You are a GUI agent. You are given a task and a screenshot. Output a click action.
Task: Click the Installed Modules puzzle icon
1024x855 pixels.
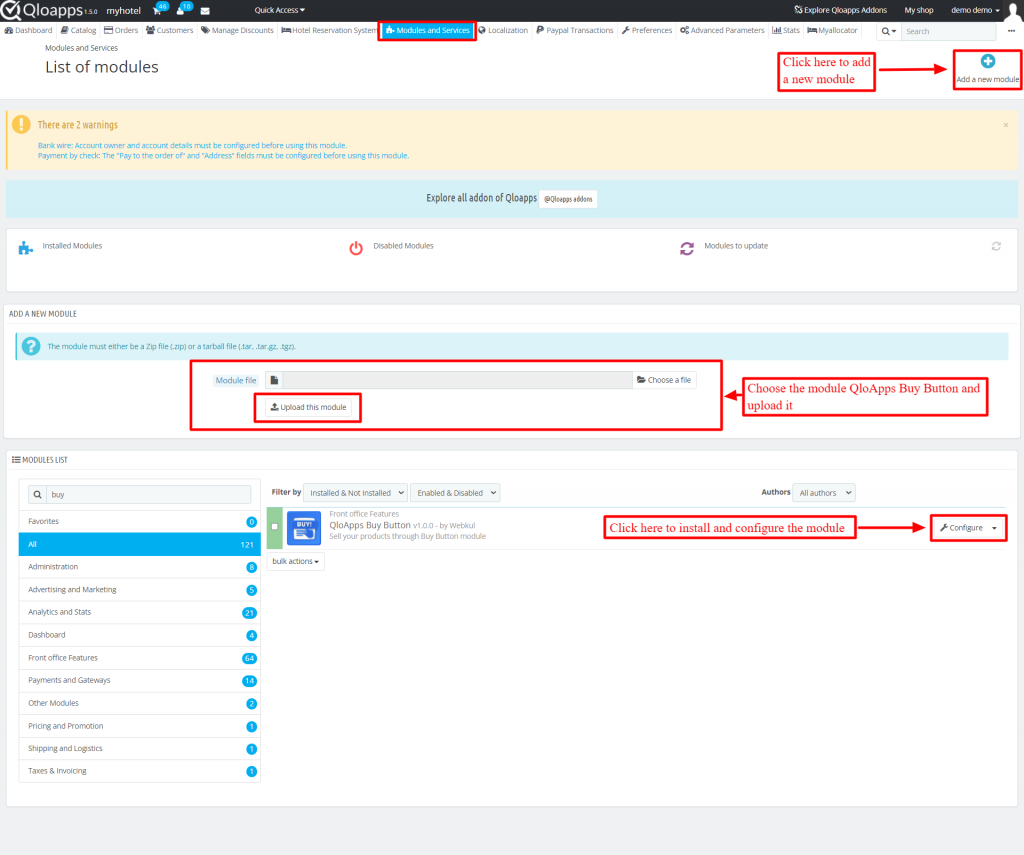(x=25, y=248)
